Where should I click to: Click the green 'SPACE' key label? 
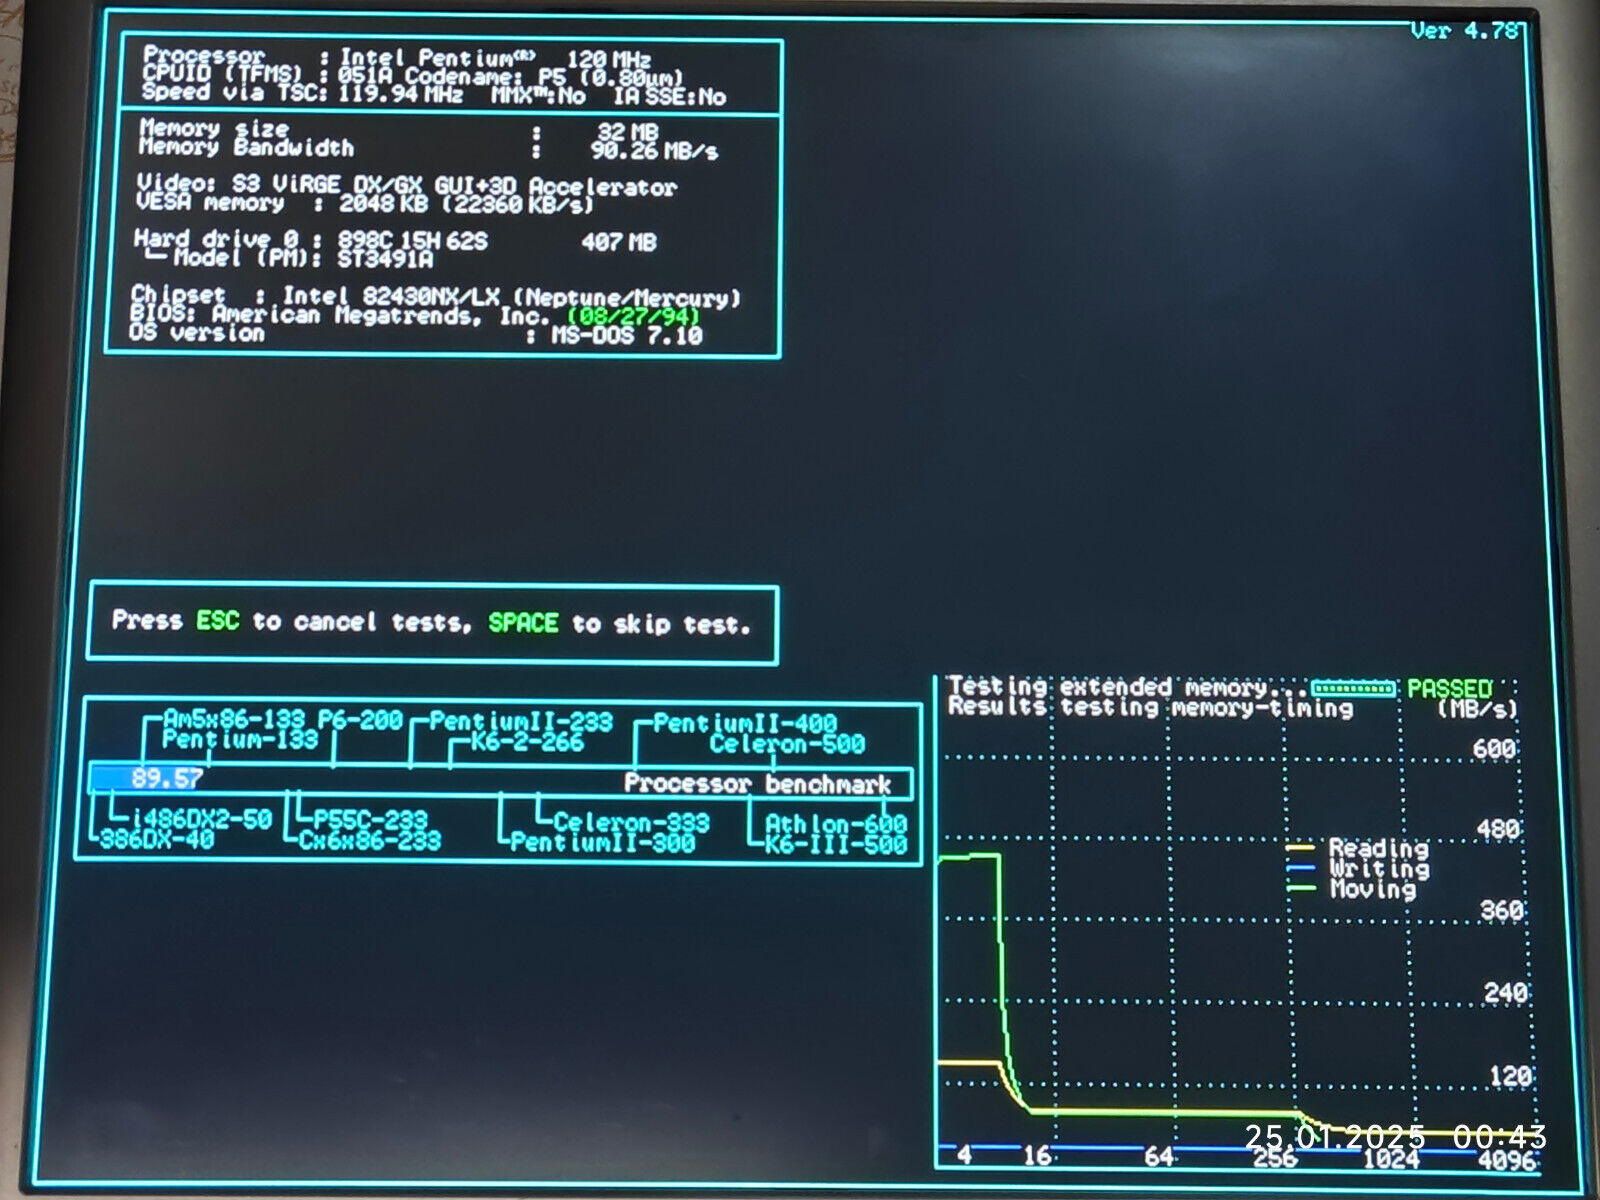coord(523,623)
